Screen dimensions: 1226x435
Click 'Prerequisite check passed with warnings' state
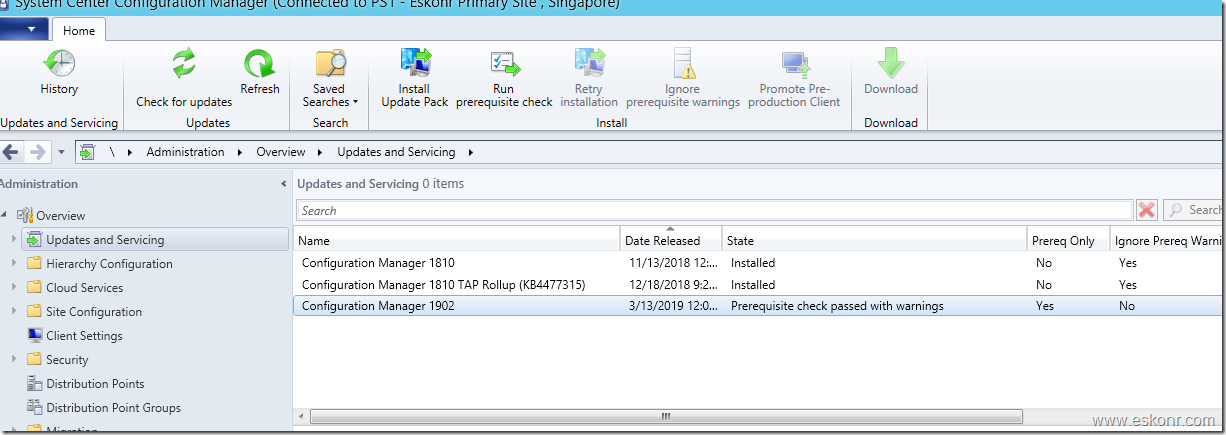click(837, 306)
